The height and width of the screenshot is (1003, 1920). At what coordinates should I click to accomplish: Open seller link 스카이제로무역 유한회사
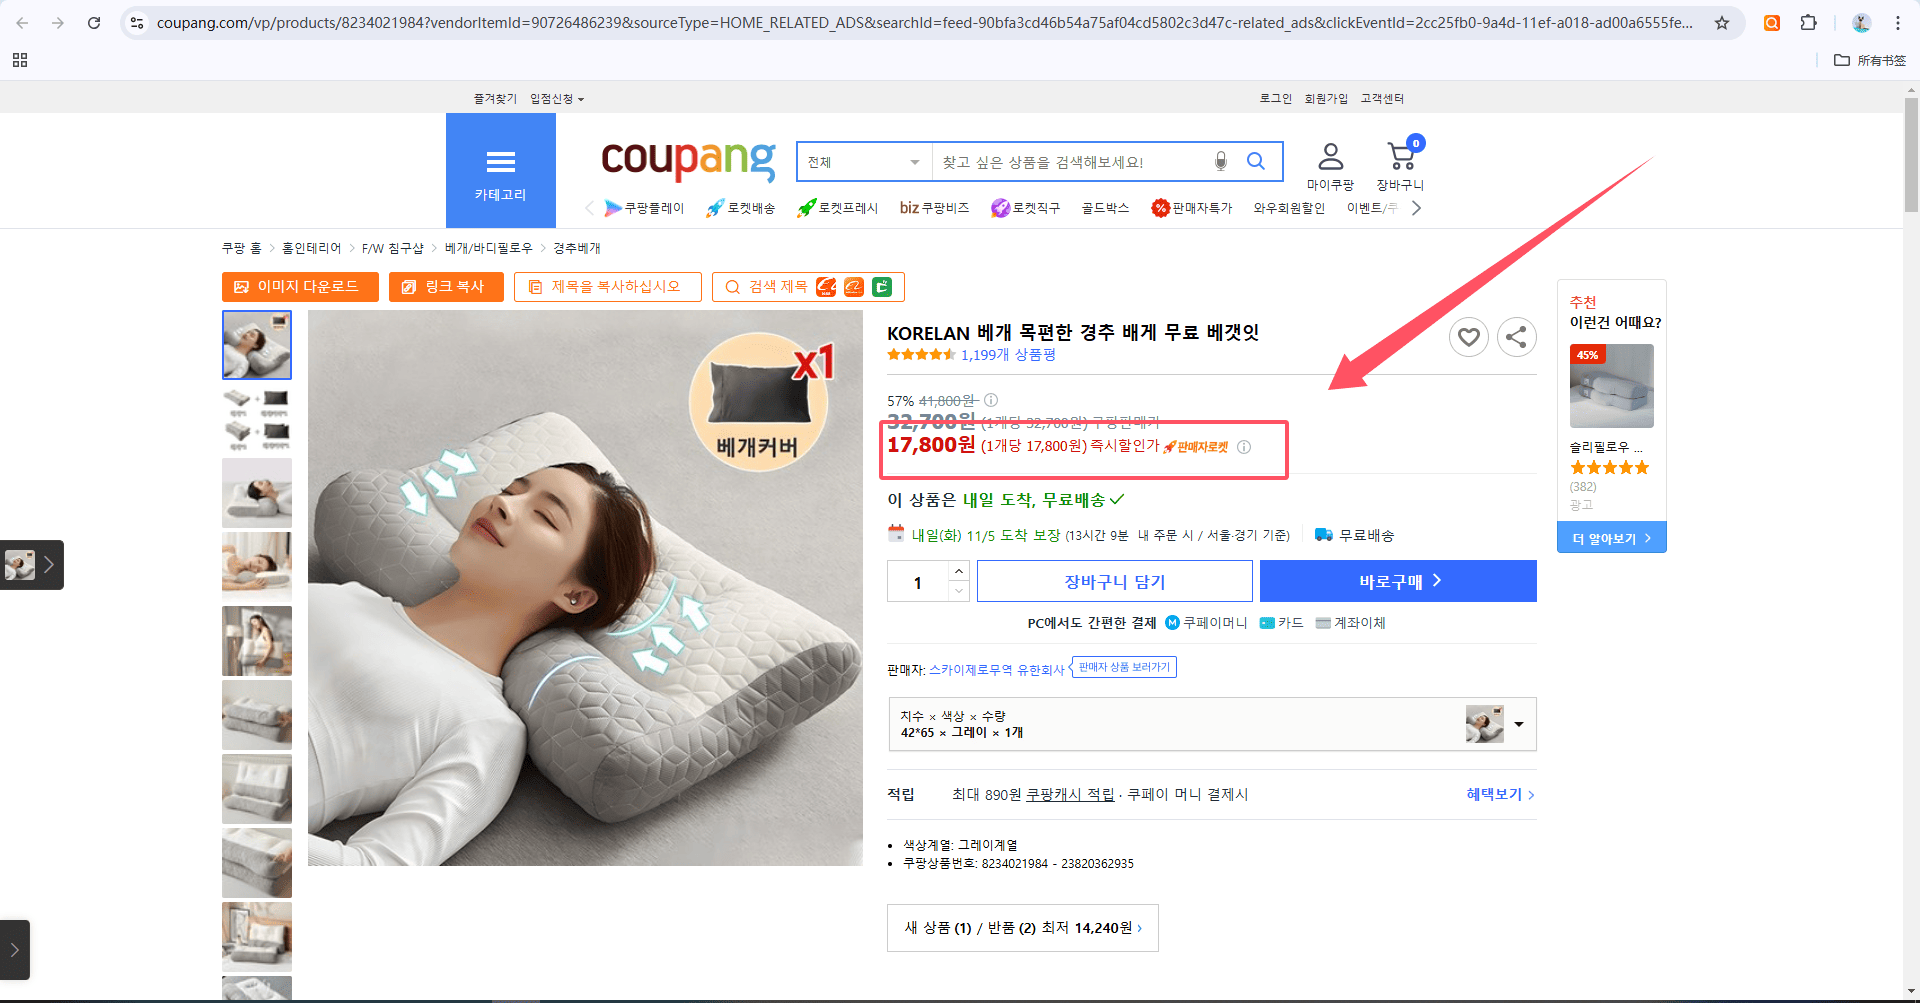997,670
